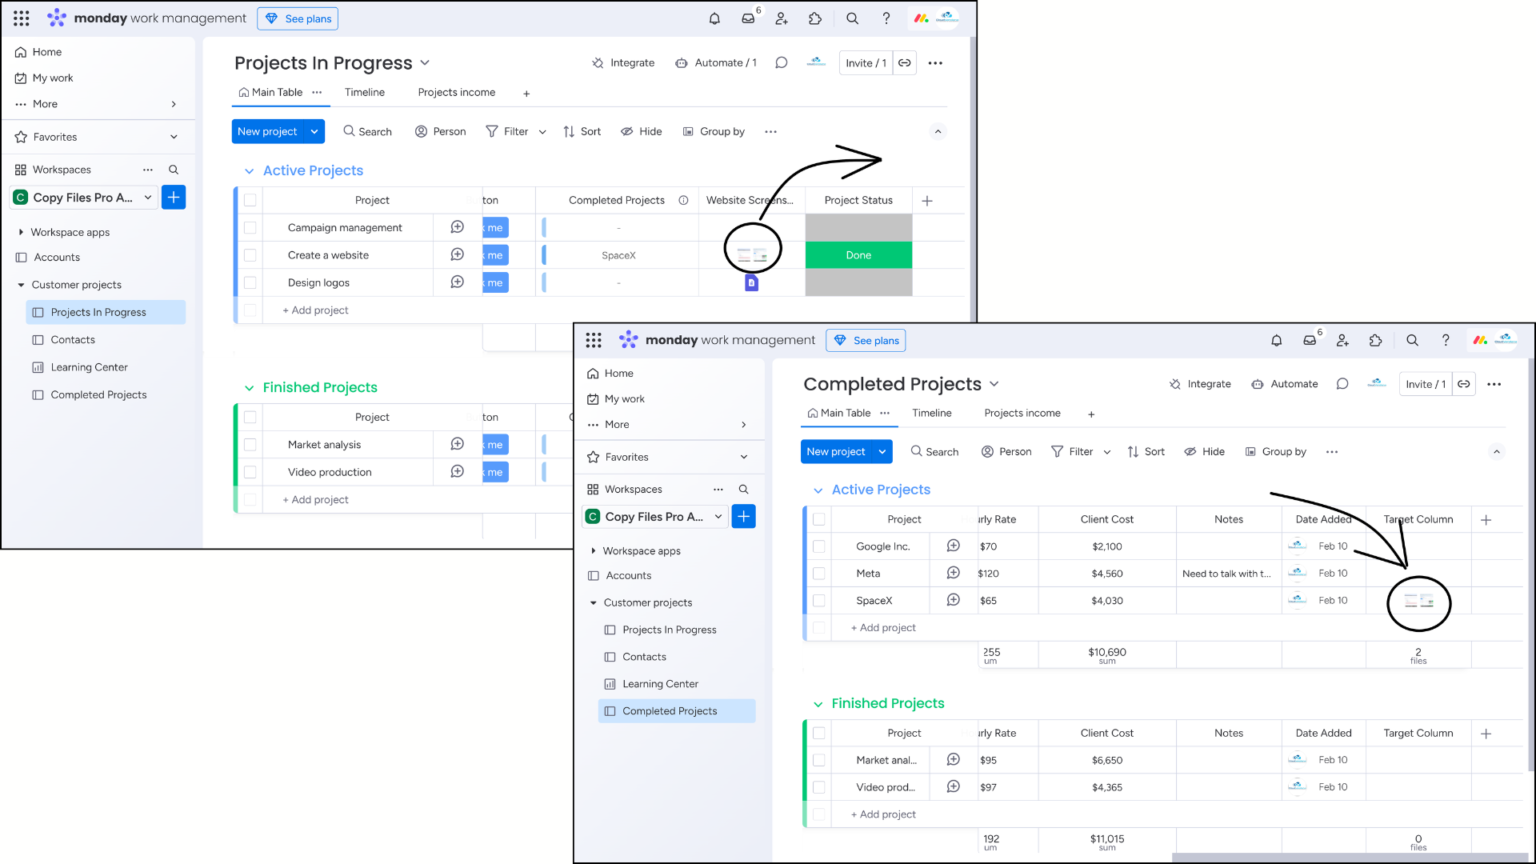
Task: Check the Meta row checkbox
Action: point(819,573)
